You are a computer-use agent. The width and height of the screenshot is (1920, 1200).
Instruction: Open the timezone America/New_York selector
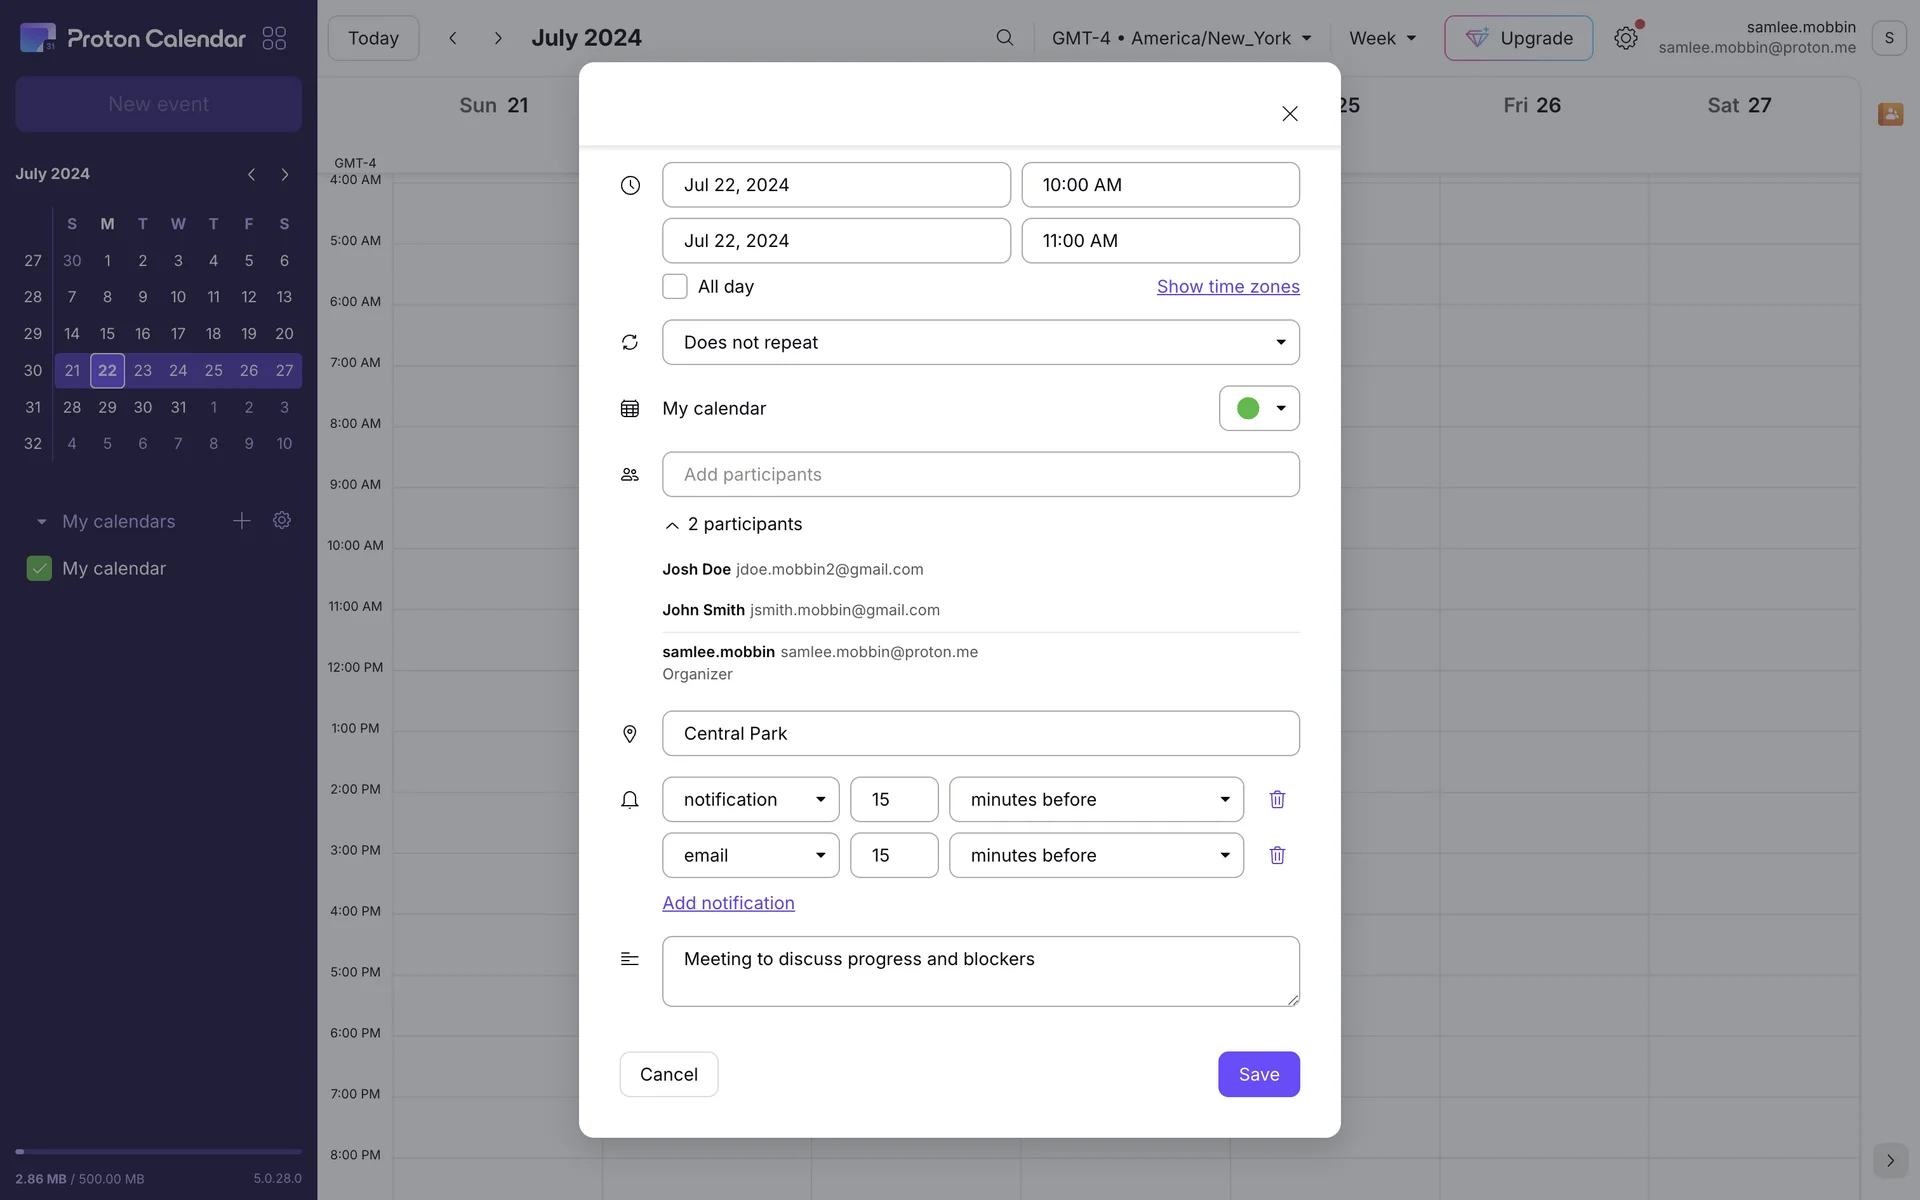tap(1180, 38)
